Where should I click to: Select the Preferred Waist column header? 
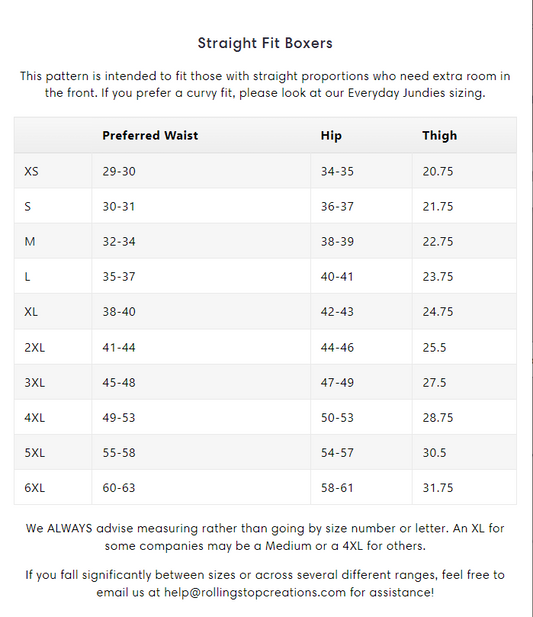(x=150, y=135)
